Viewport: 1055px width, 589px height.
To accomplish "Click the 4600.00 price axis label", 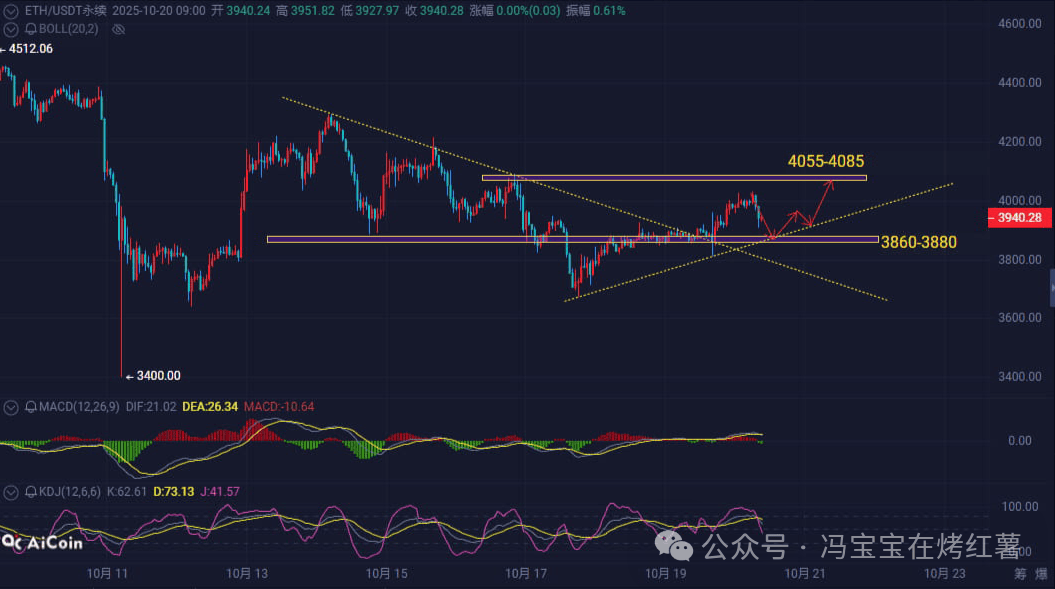I will [x=1020, y=24].
